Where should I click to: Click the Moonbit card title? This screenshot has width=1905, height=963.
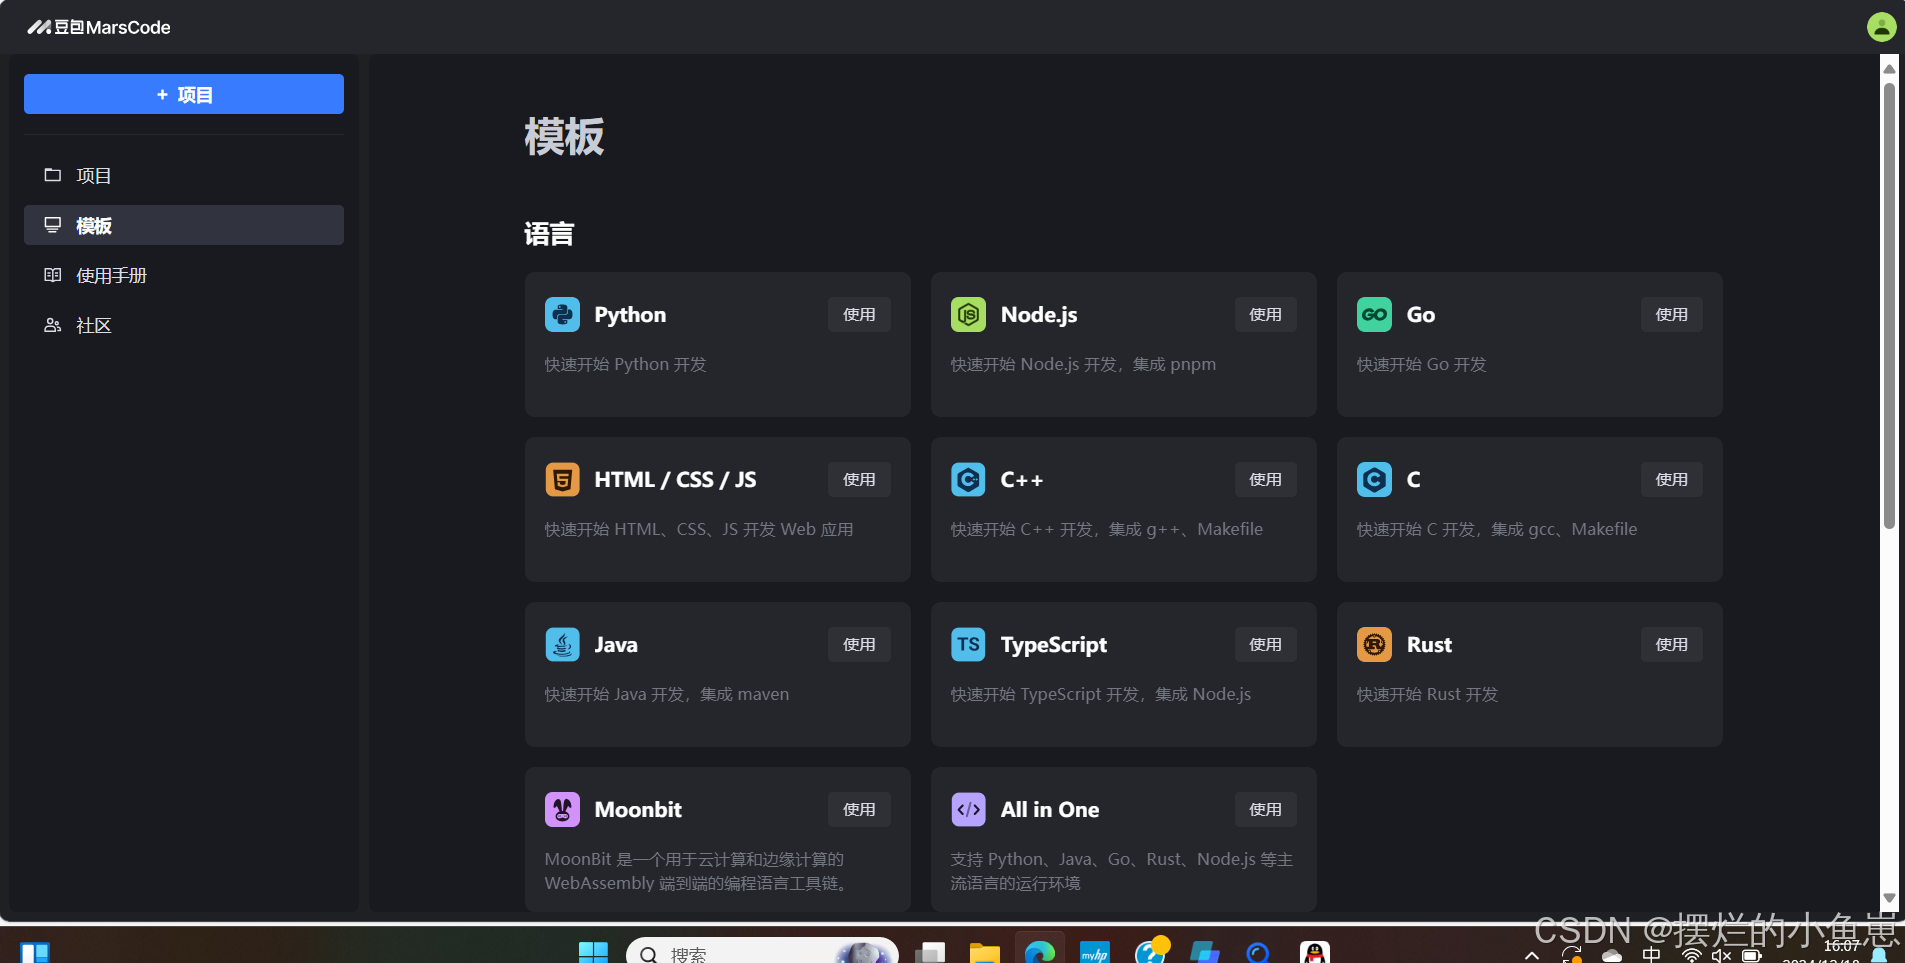[638, 810]
